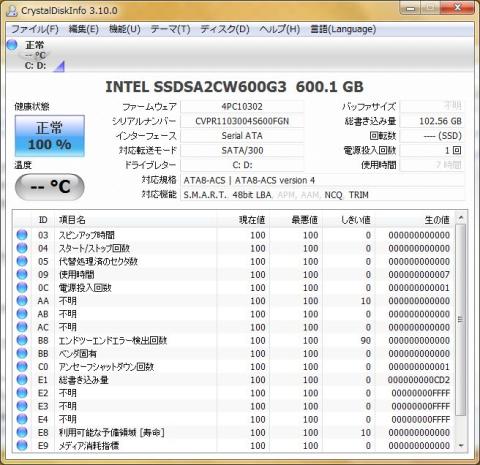The image size is (480, 465).
Task: Click the Serial ATA interface value
Action: click(x=242, y=136)
